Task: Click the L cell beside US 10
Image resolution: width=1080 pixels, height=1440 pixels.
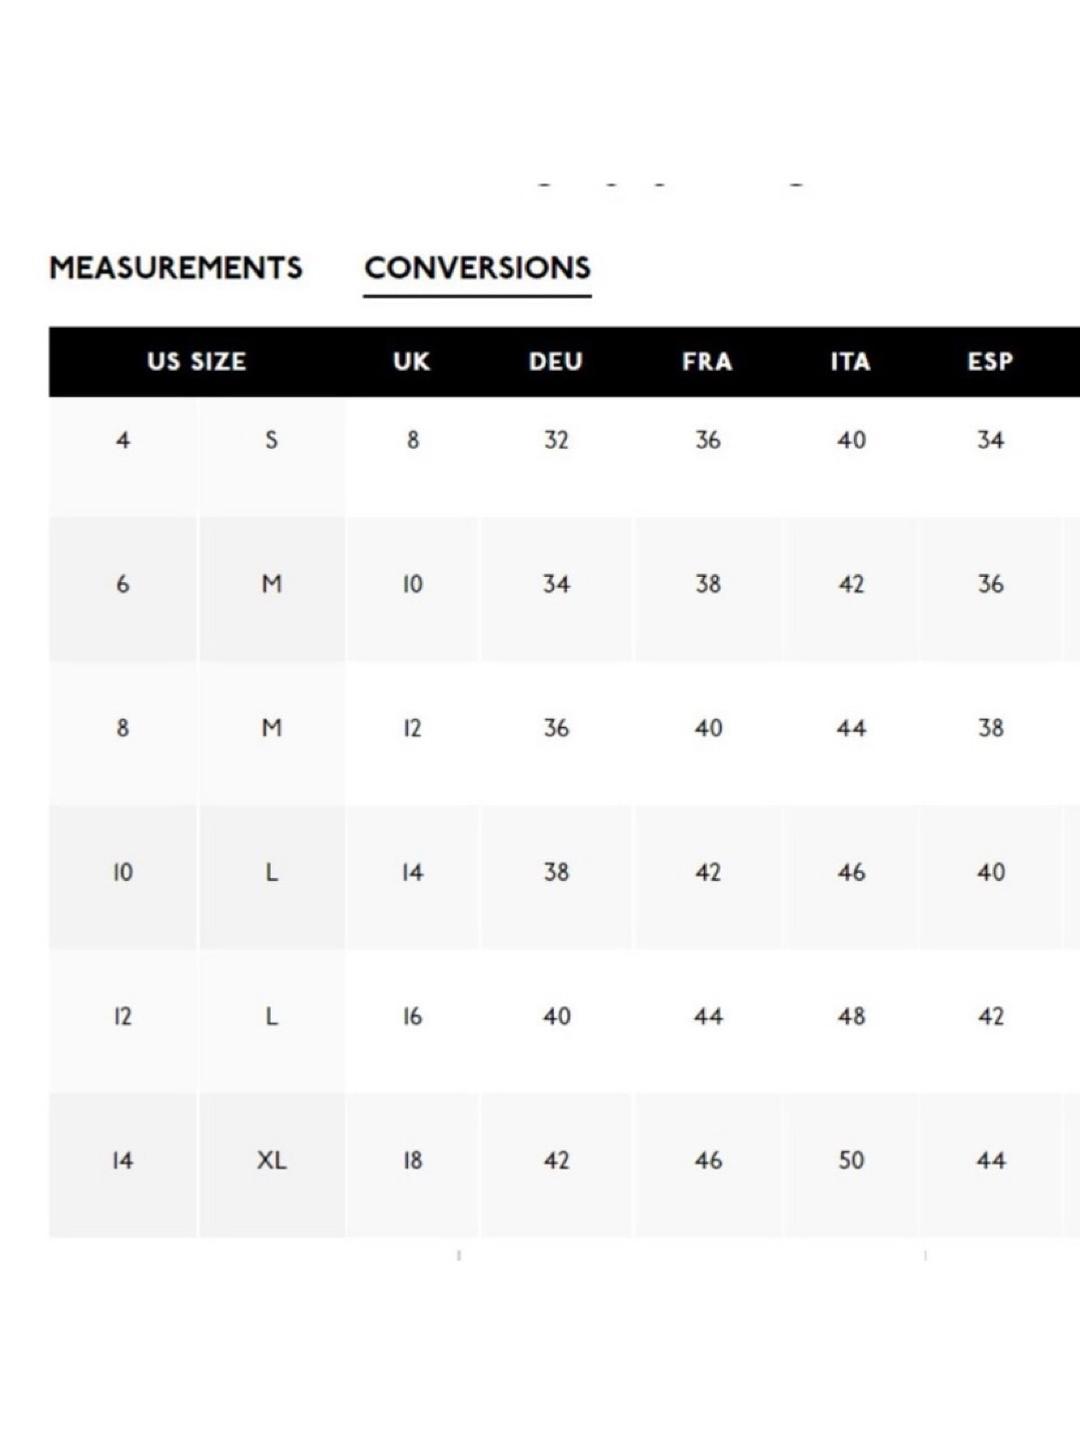Action: [272, 873]
